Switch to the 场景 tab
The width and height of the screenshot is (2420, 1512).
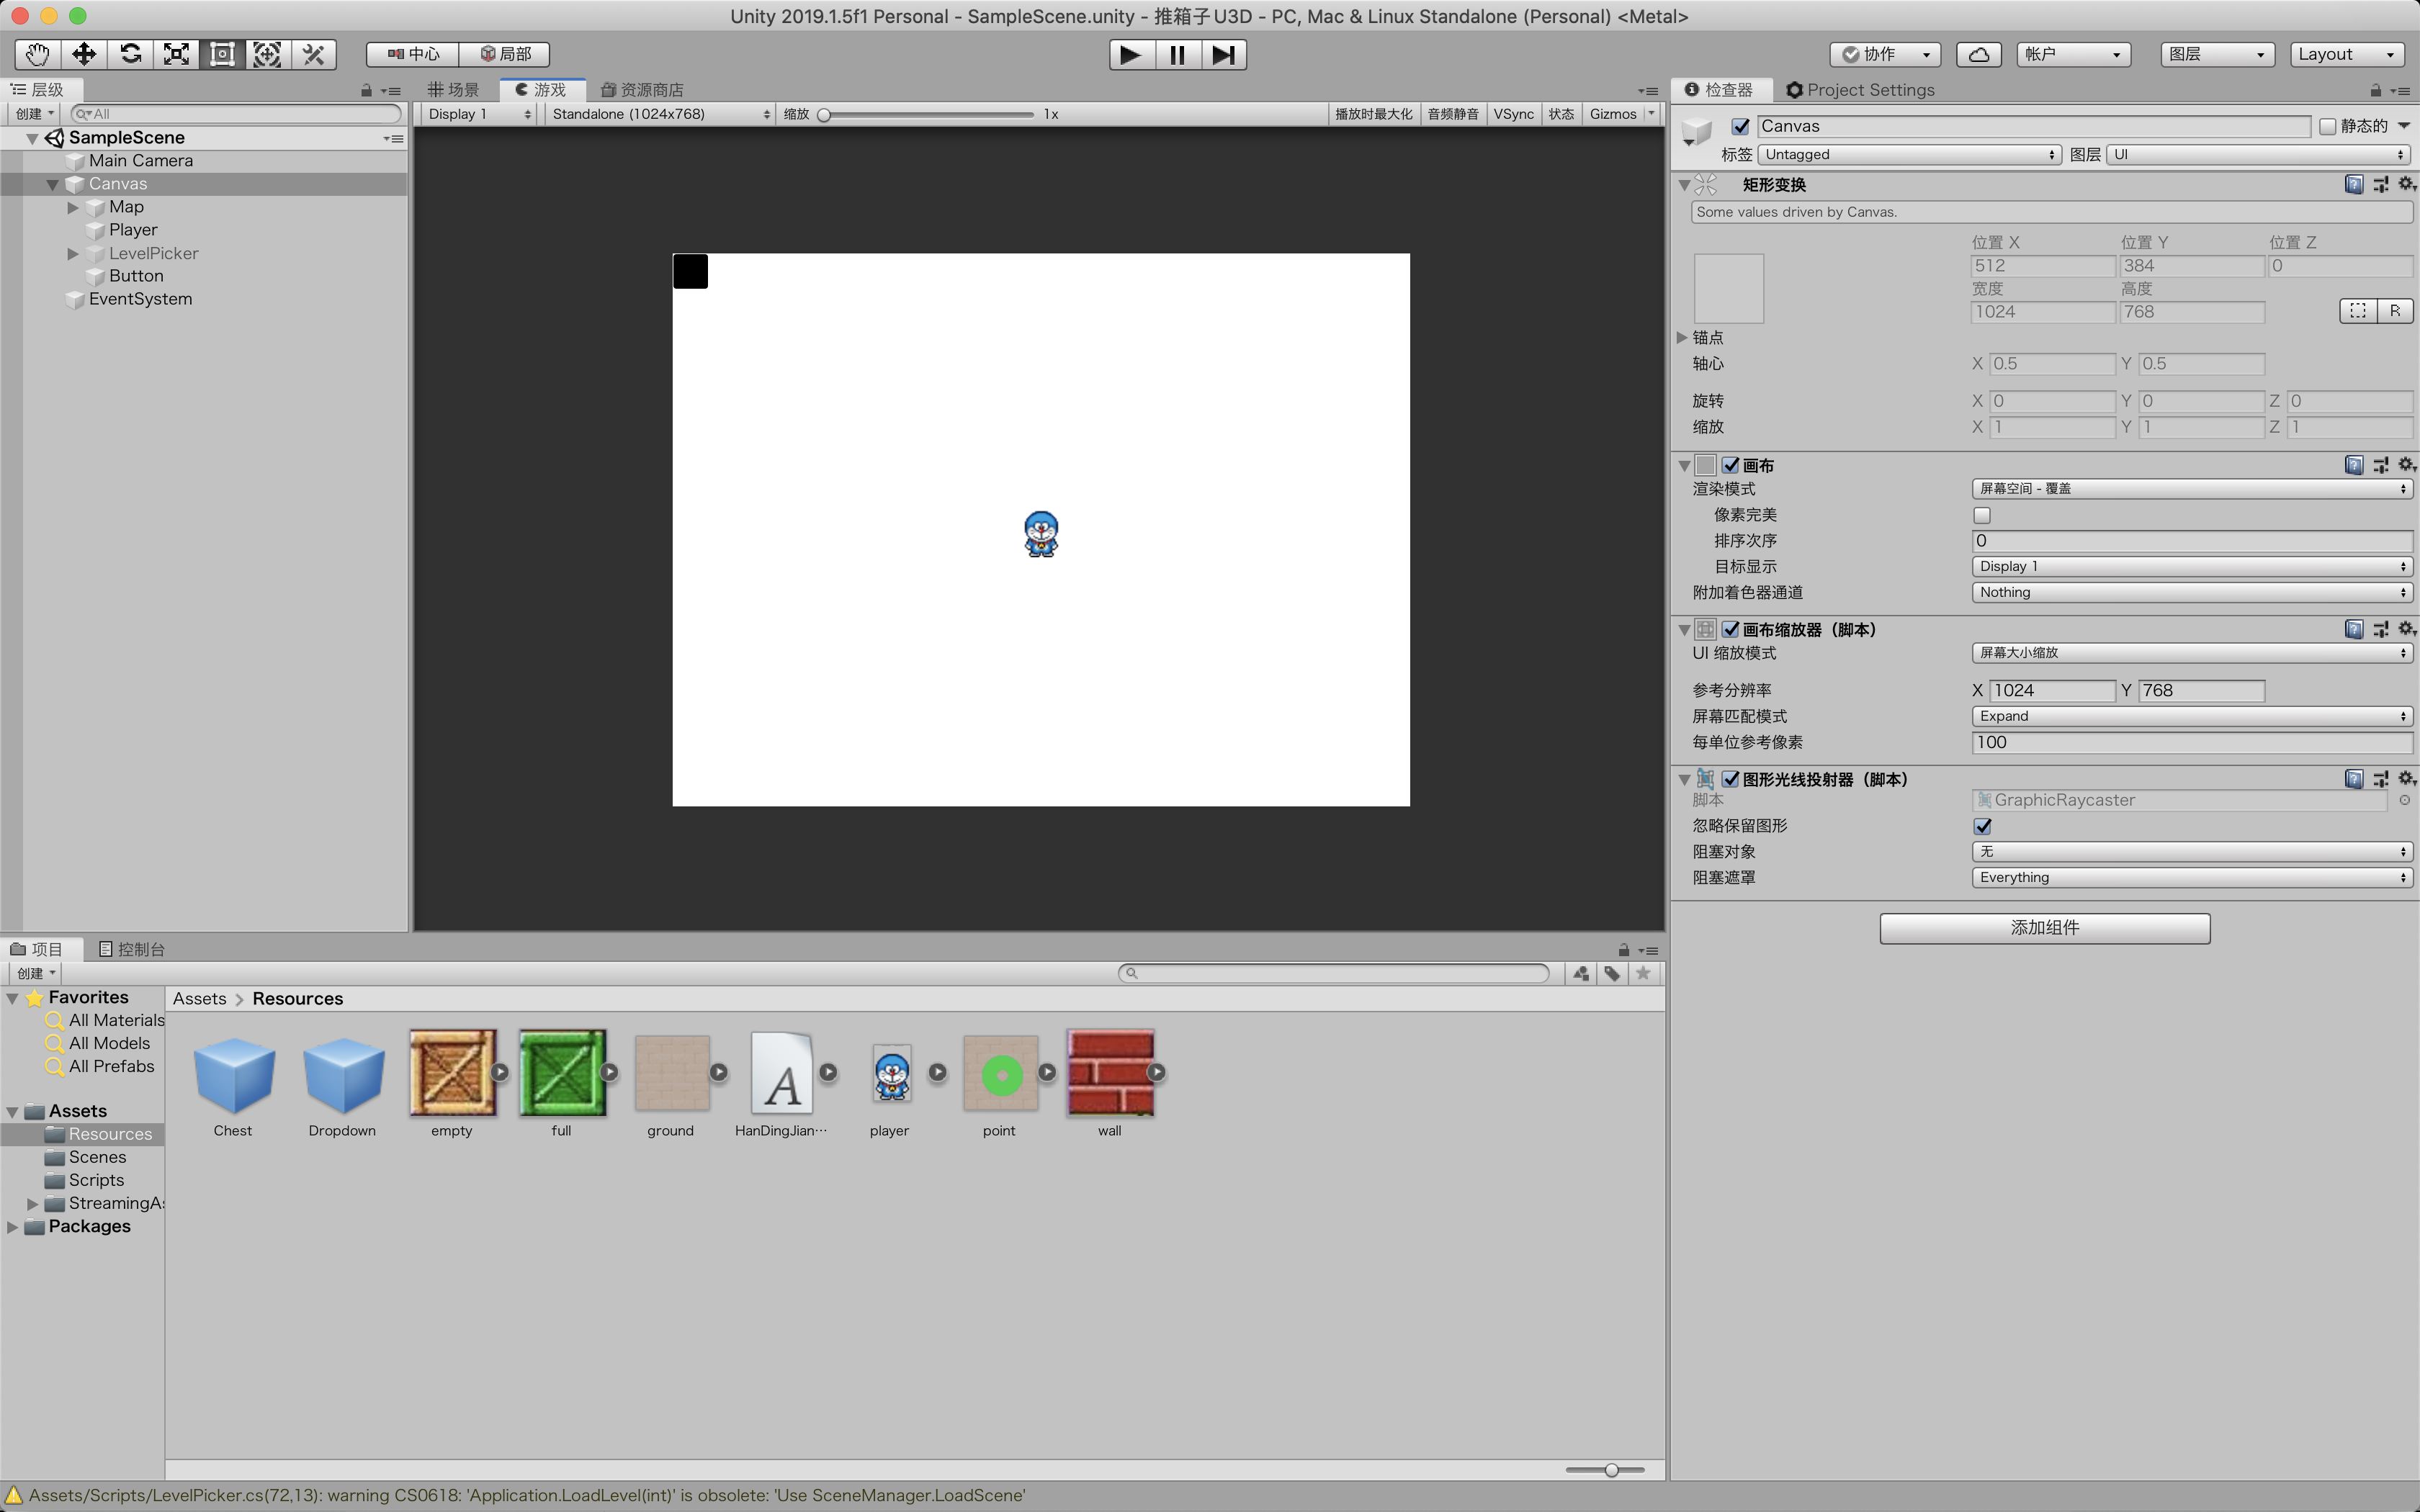tap(454, 90)
